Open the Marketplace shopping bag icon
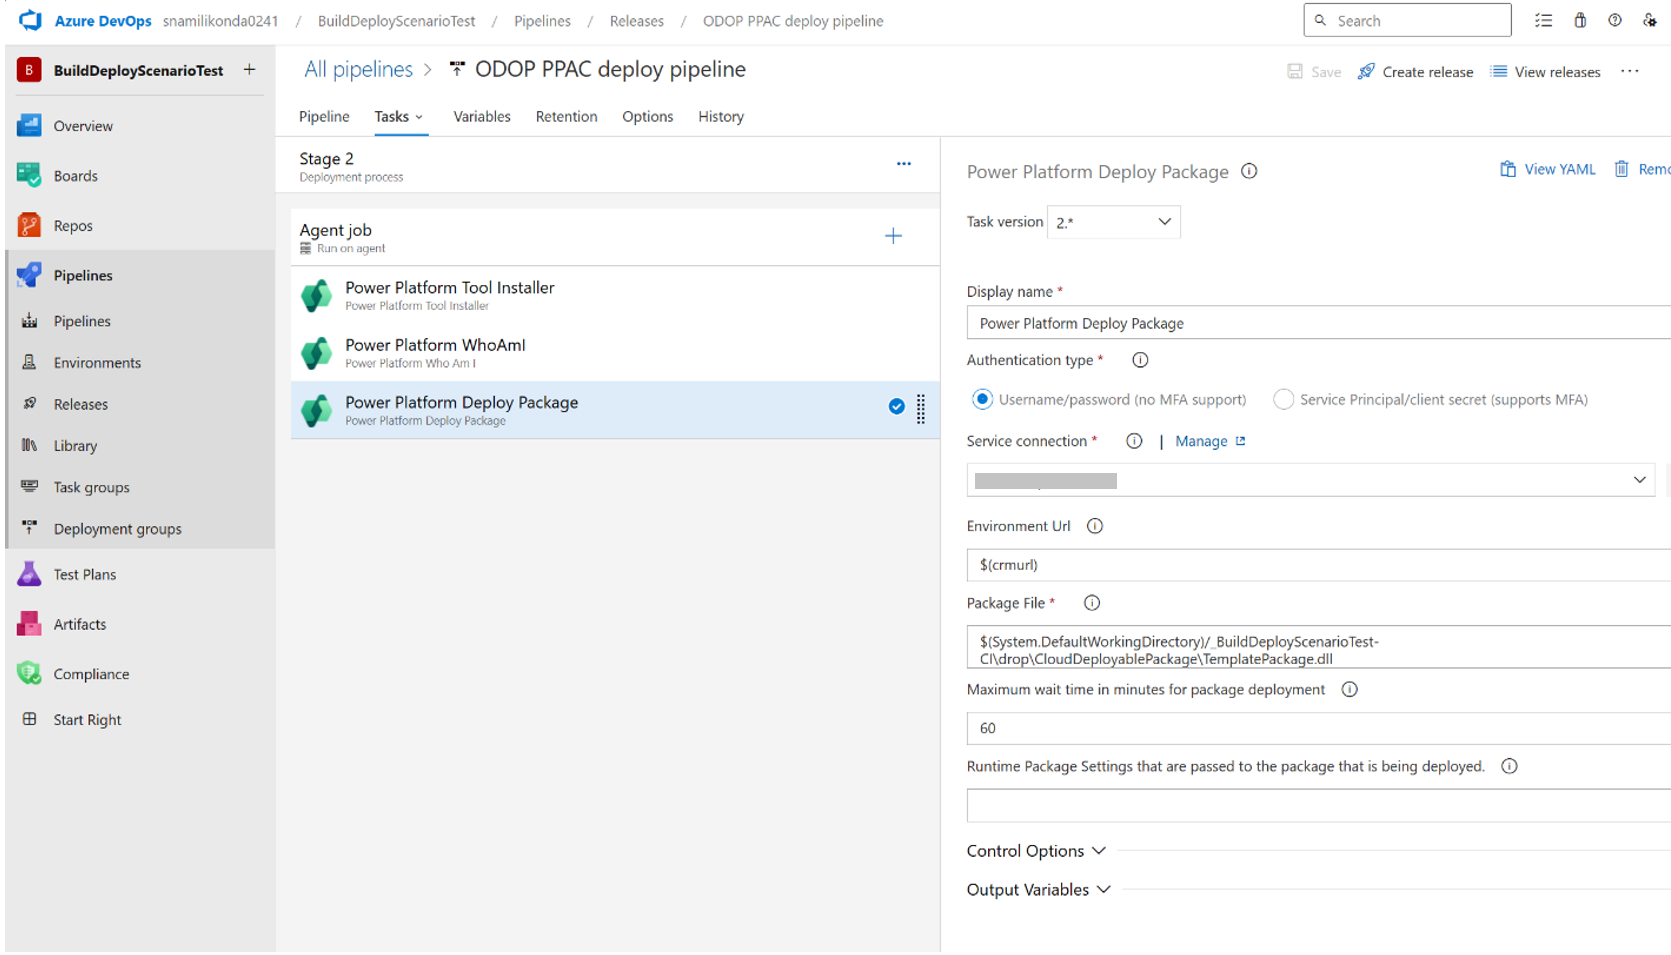The width and height of the screenshot is (1671, 955). coord(1580,20)
